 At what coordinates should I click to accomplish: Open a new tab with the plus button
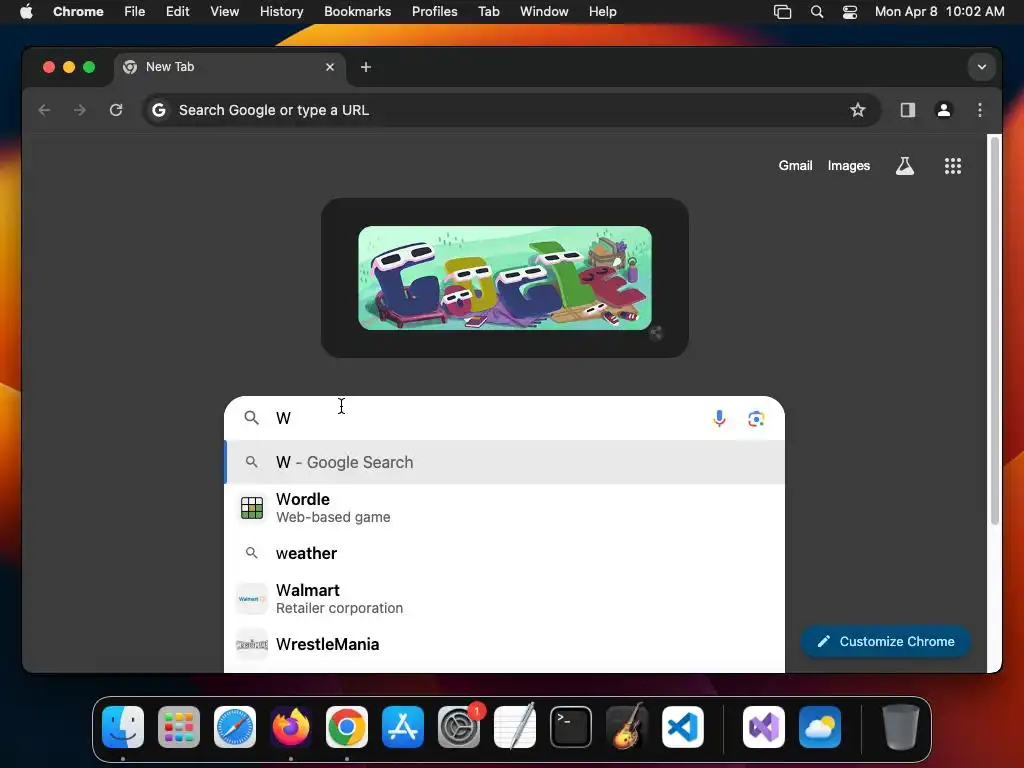[x=366, y=67]
